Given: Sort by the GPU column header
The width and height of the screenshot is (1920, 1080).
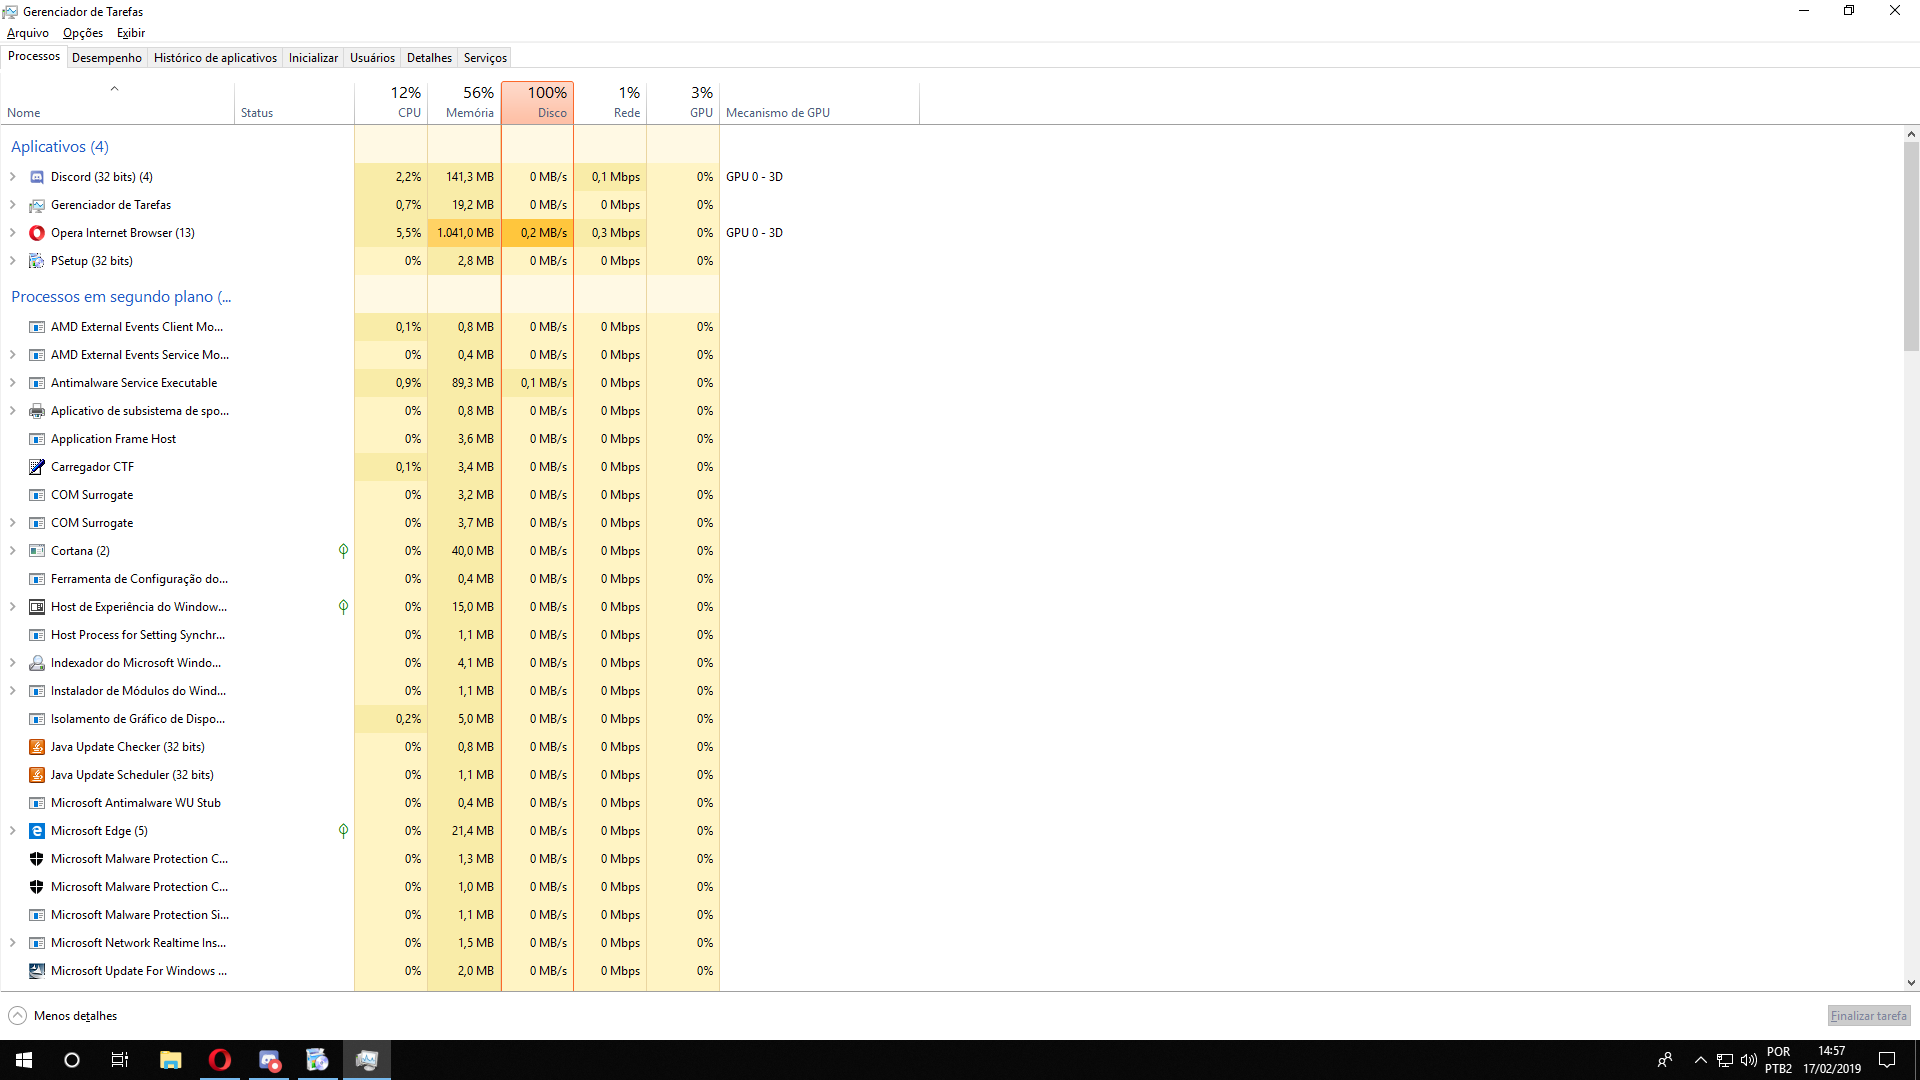Looking at the screenshot, I should coord(683,102).
